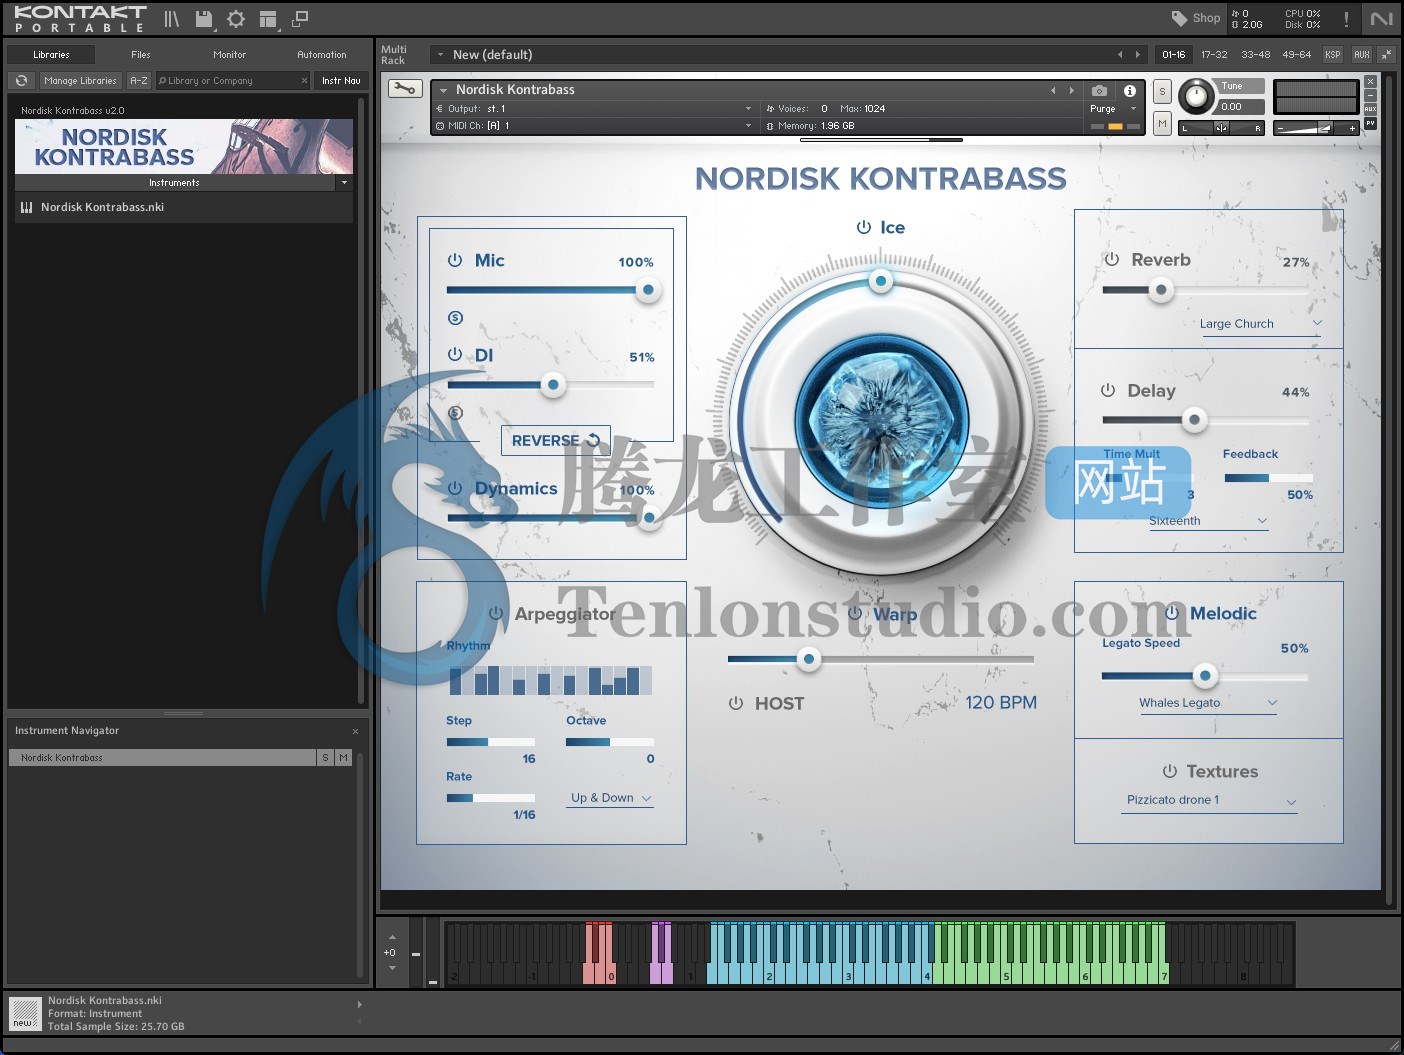This screenshot has width=1404, height=1055.
Task: Click the KSP button in rack header
Action: tap(1333, 55)
